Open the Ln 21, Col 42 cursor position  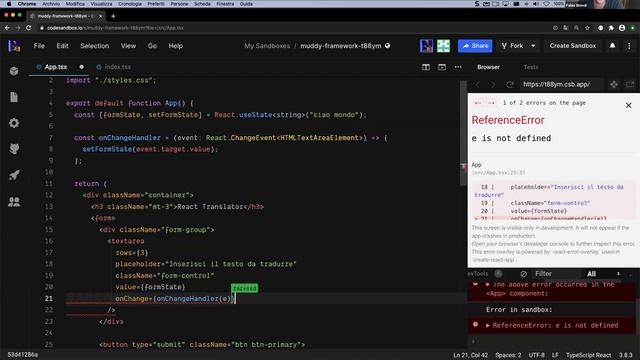pos(470,355)
